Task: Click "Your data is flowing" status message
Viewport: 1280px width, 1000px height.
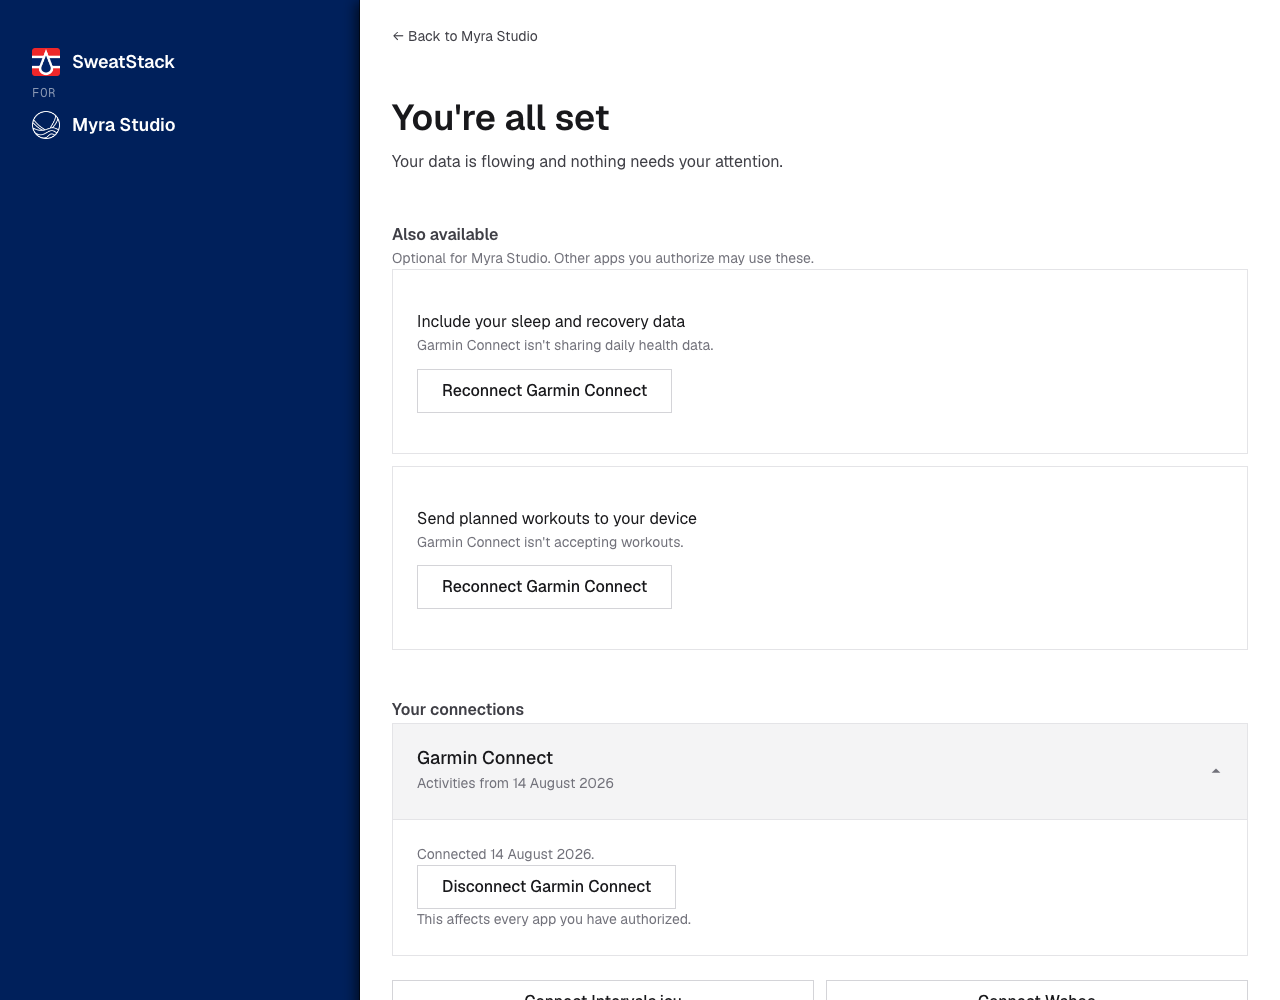Action: tap(587, 161)
